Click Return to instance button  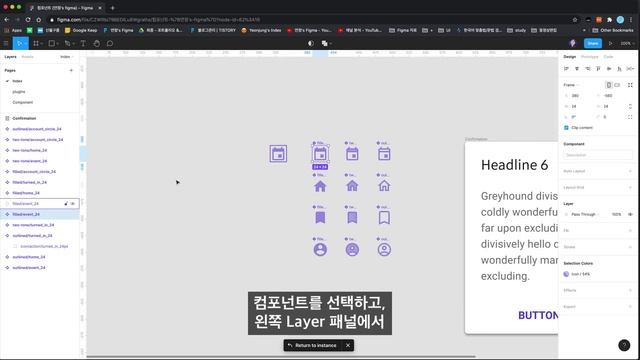312,345
